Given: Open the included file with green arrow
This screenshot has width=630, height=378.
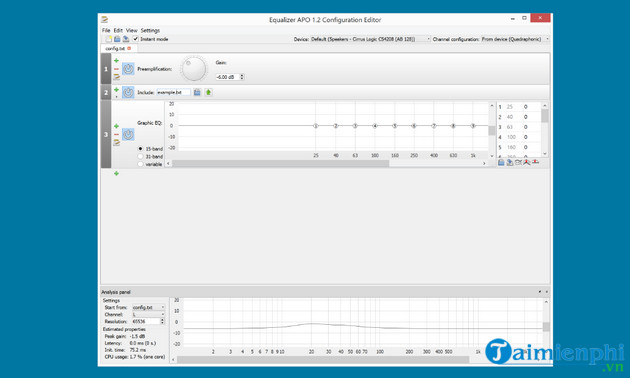Looking at the screenshot, I should coord(208,92).
